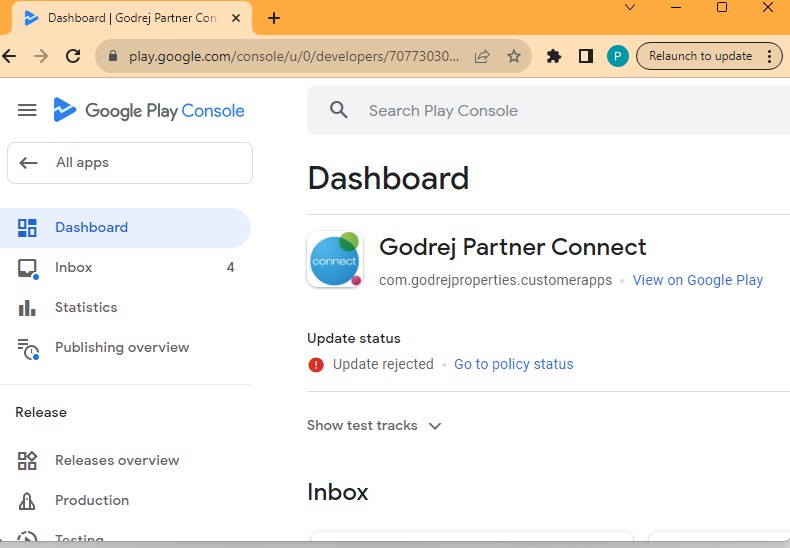Select Publishing overview in sidebar
790x548 pixels.
(x=121, y=348)
